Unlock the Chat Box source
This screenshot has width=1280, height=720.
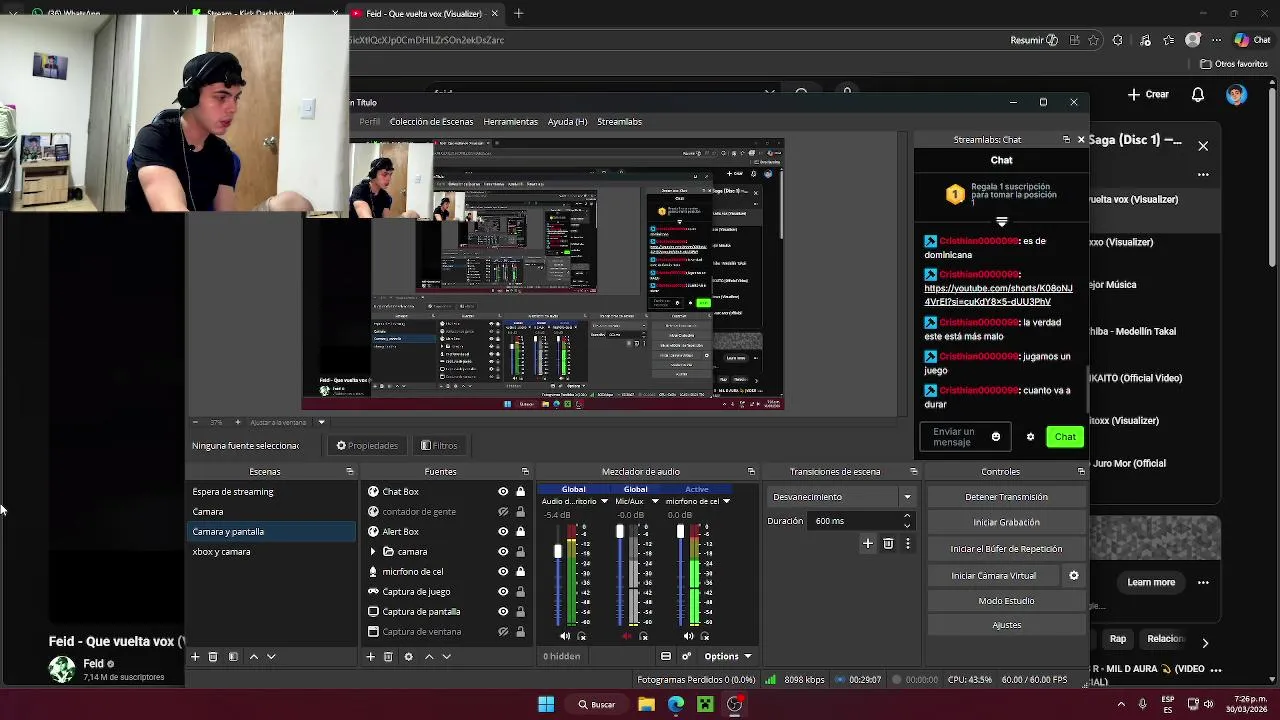coord(520,492)
